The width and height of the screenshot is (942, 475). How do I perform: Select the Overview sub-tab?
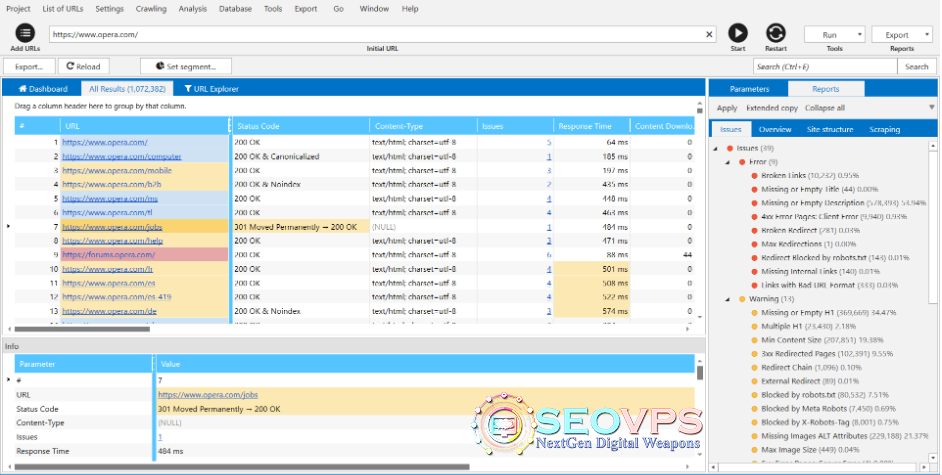775,130
